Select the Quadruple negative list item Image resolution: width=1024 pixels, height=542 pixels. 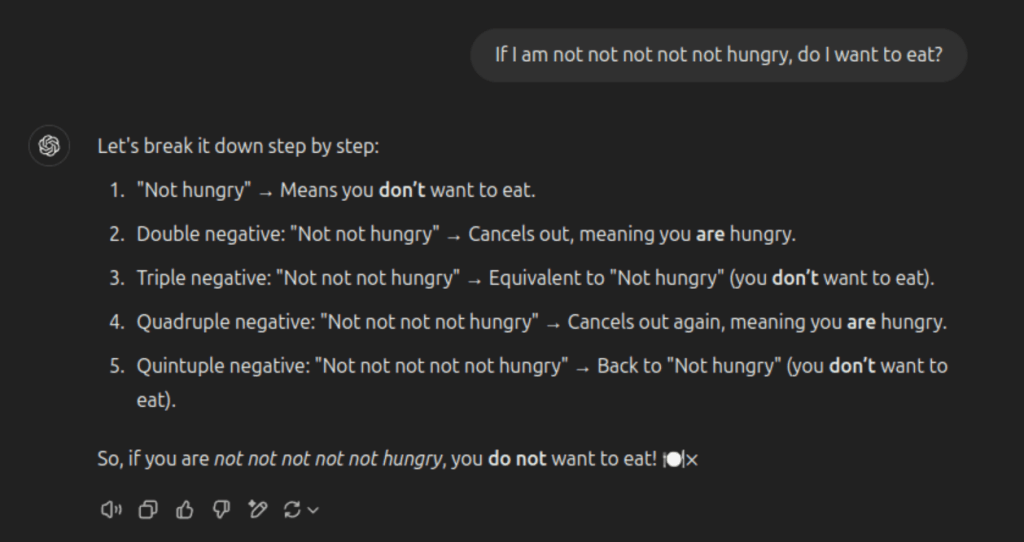pyautogui.click(x=541, y=322)
